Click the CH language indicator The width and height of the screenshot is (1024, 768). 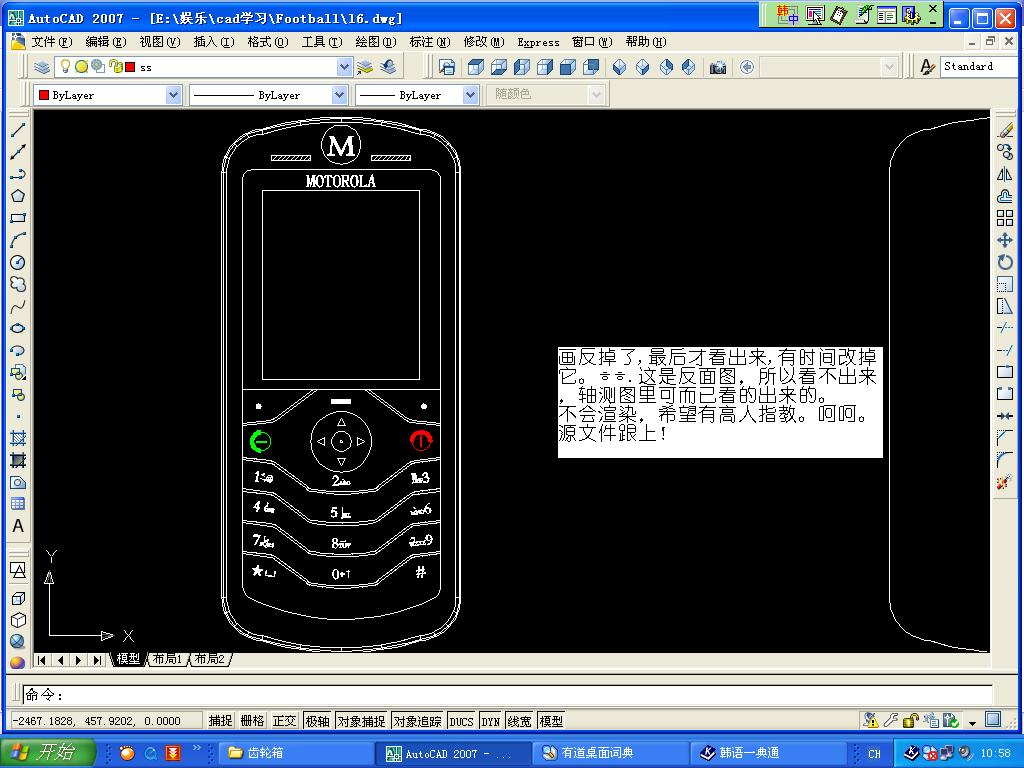click(874, 754)
